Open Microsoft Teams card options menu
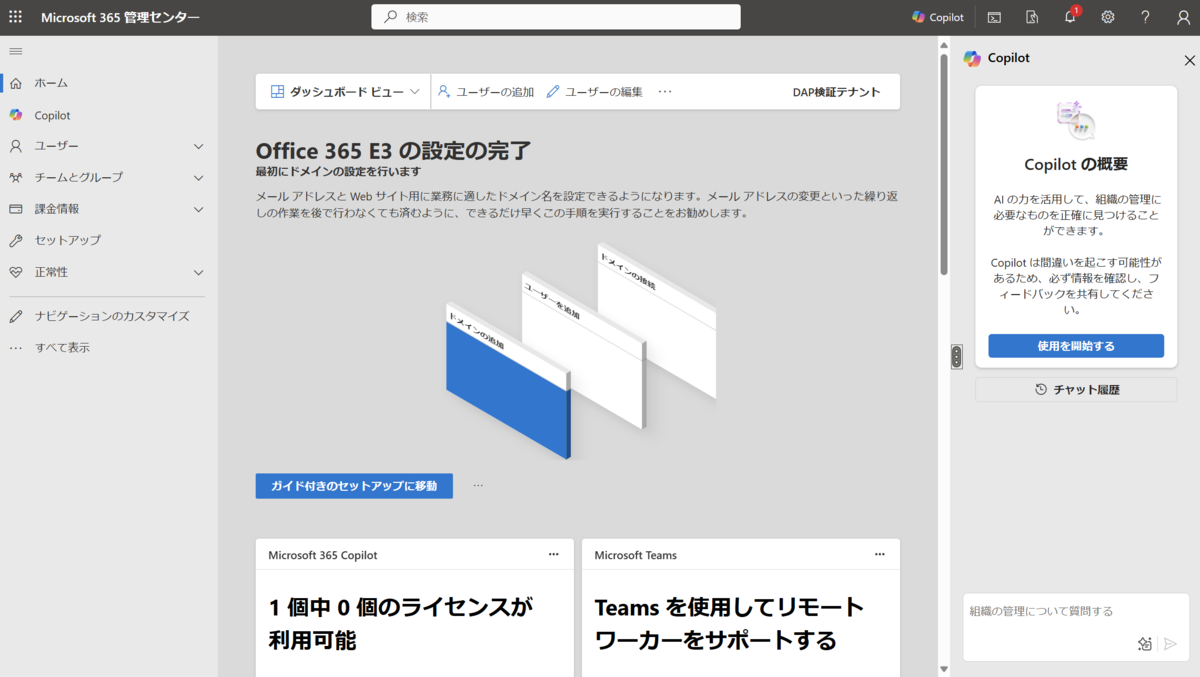The image size is (1200, 677). point(880,554)
